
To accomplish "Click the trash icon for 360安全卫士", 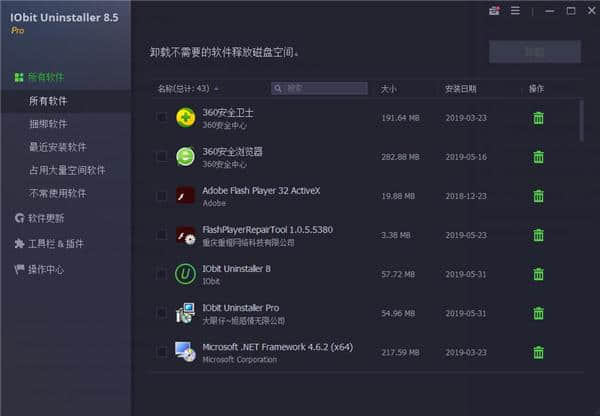I will 538,118.
